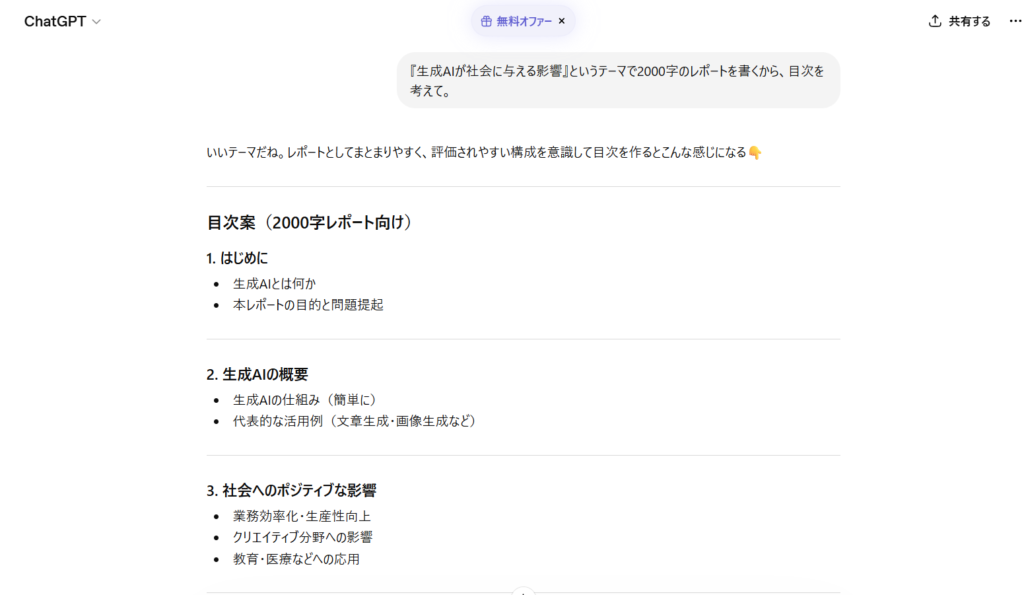The image size is (1024, 595).
Task: Select the user prompt message bubble
Action: tap(618, 80)
